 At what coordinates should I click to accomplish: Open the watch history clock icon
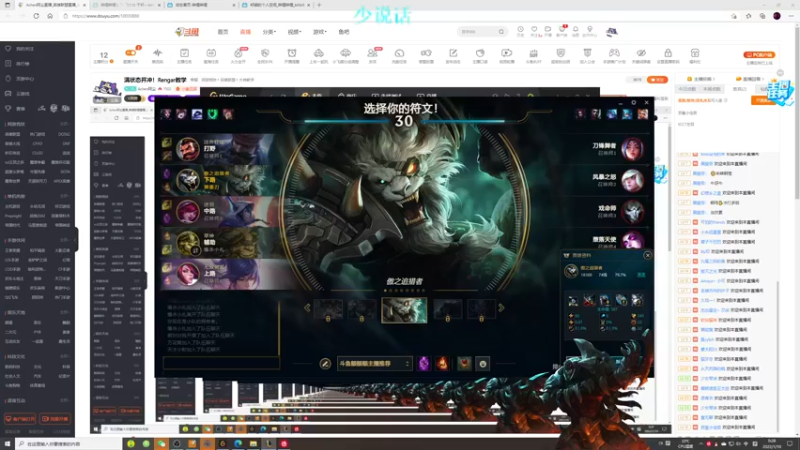pyautogui.click(x=520, y=30)
